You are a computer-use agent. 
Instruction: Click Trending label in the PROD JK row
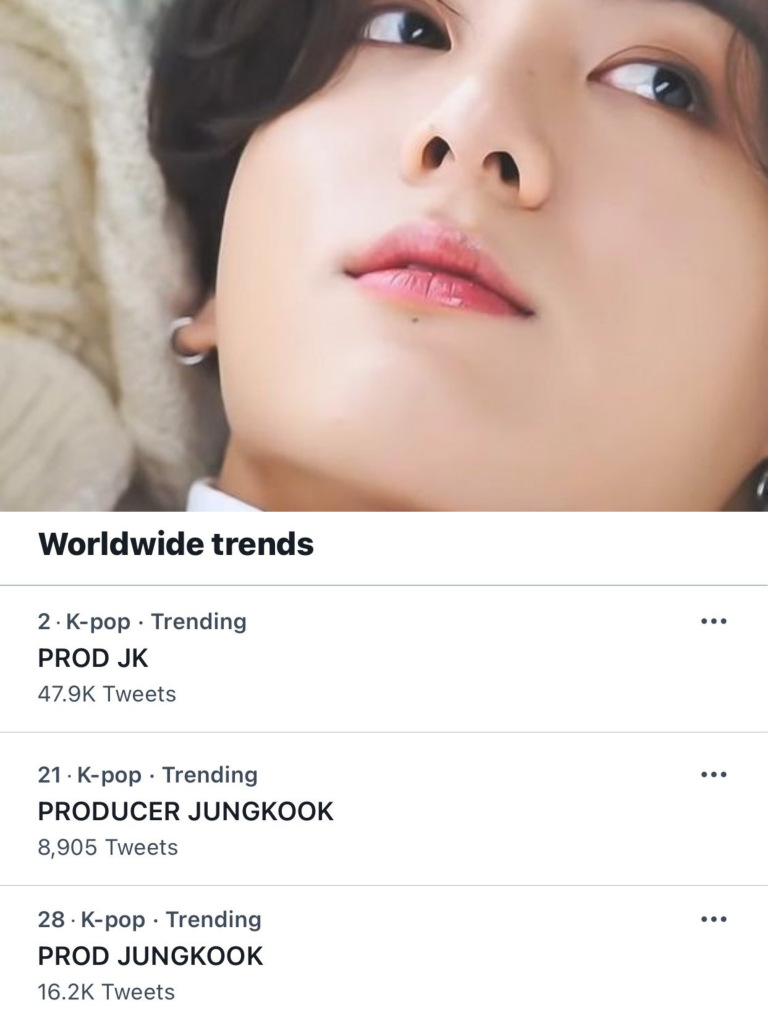tap(198, 622)
